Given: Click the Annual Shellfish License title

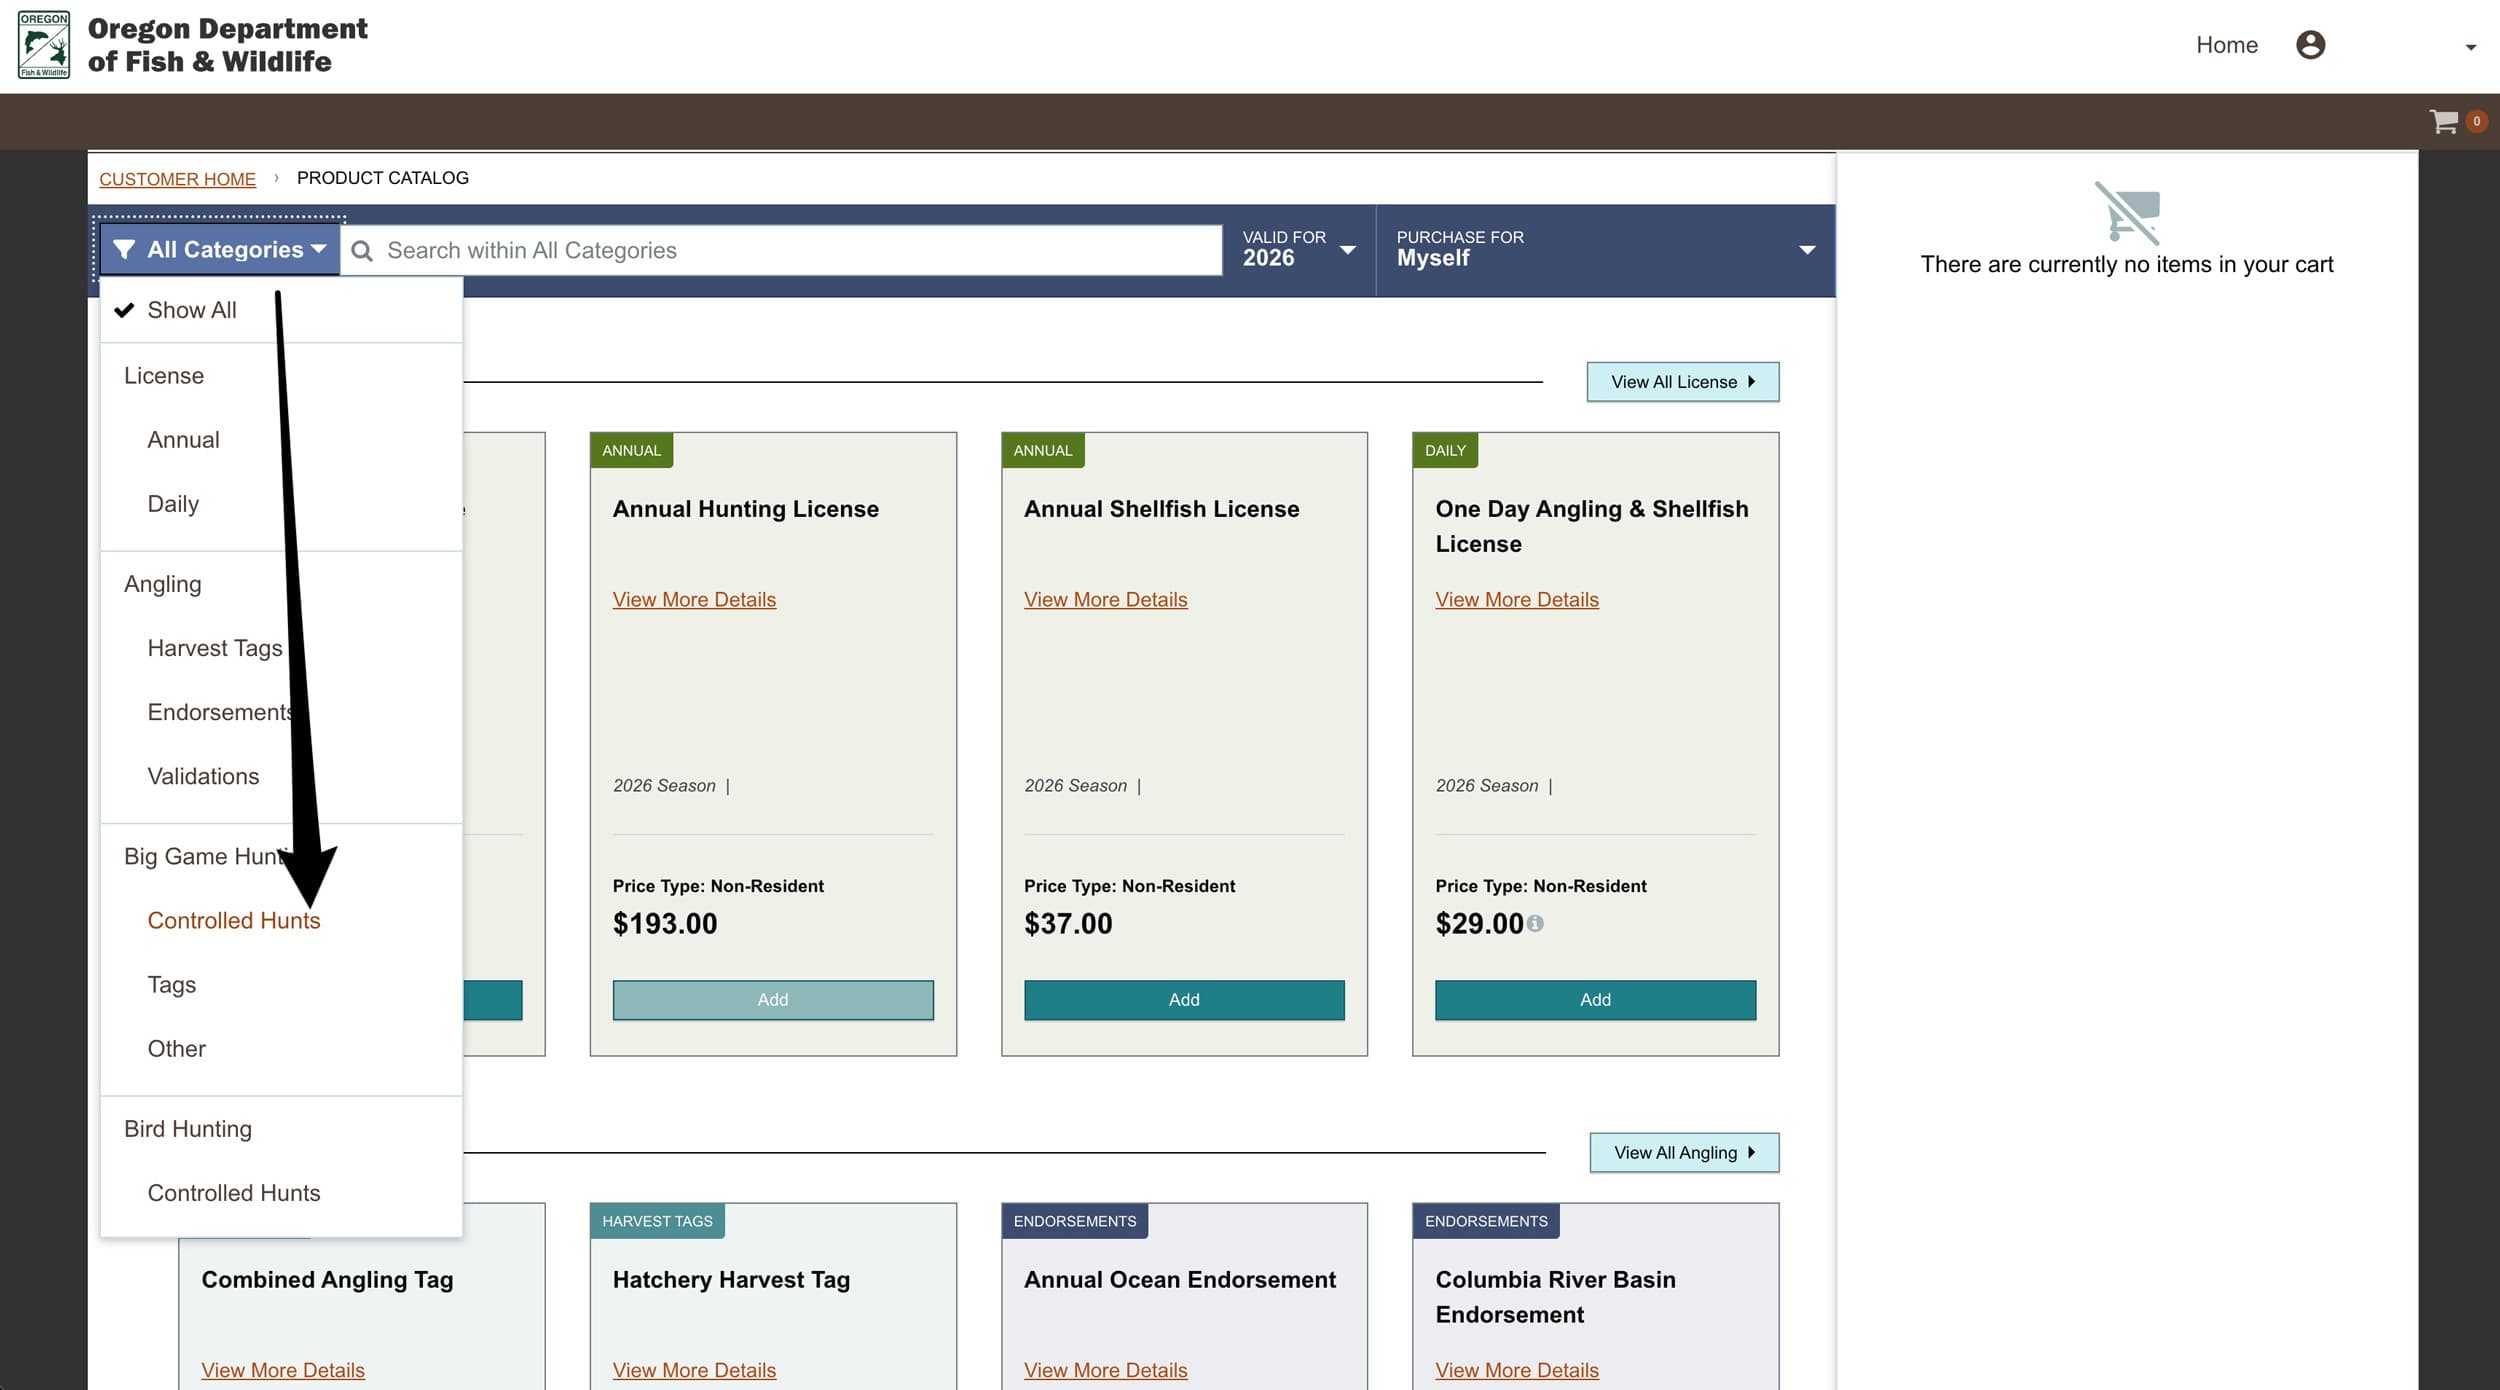Looking at the screenshot, I should pyautogui.click(x=1162, y=509).
